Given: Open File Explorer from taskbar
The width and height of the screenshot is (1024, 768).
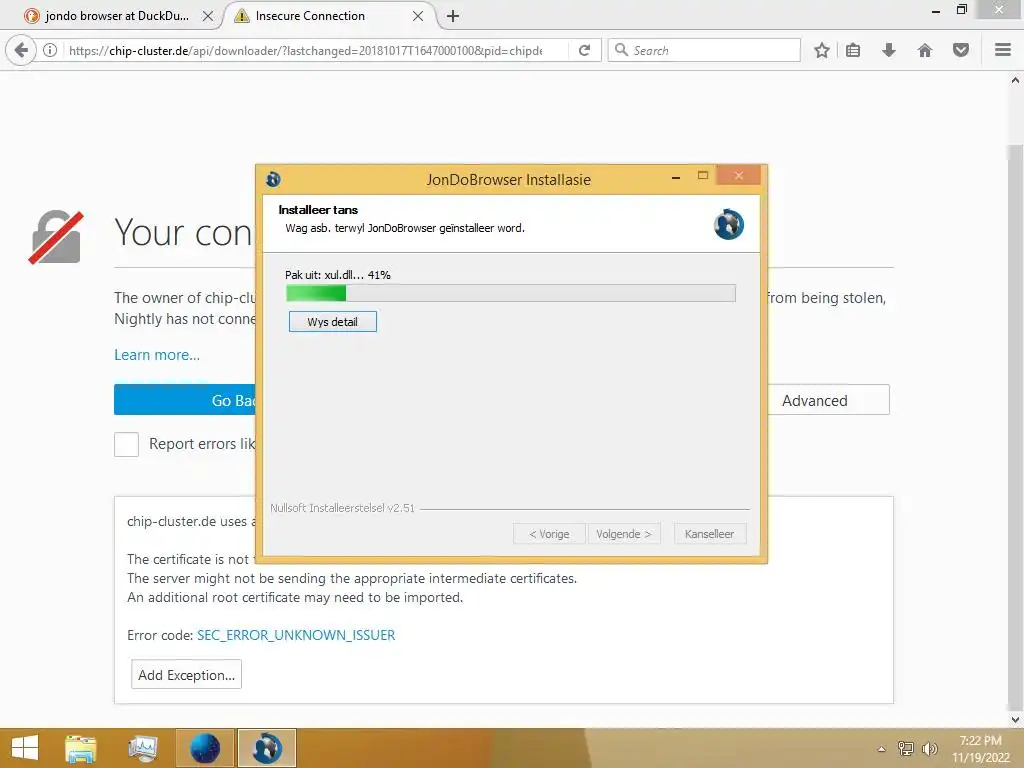Looking at the screenshot, I should [x=81, y=748].
